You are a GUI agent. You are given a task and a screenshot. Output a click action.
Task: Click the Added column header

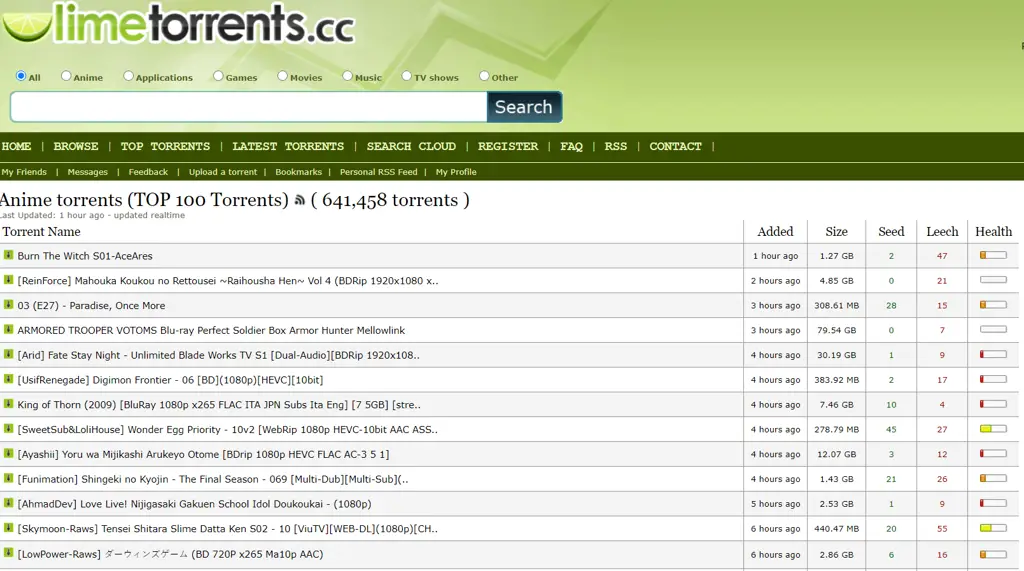point(775,231)
